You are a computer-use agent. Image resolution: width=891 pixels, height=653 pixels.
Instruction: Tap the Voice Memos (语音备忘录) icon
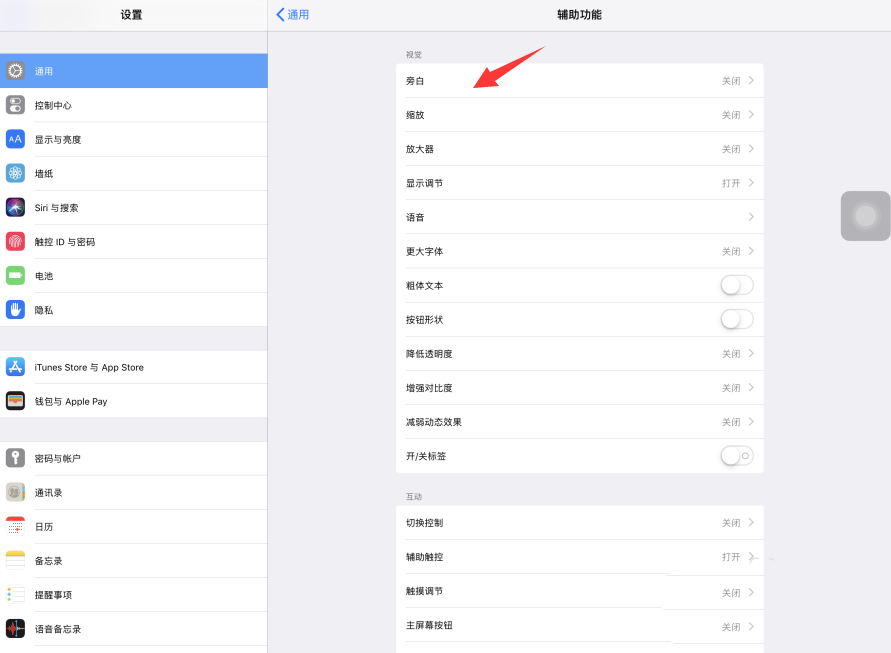[15, 629]
